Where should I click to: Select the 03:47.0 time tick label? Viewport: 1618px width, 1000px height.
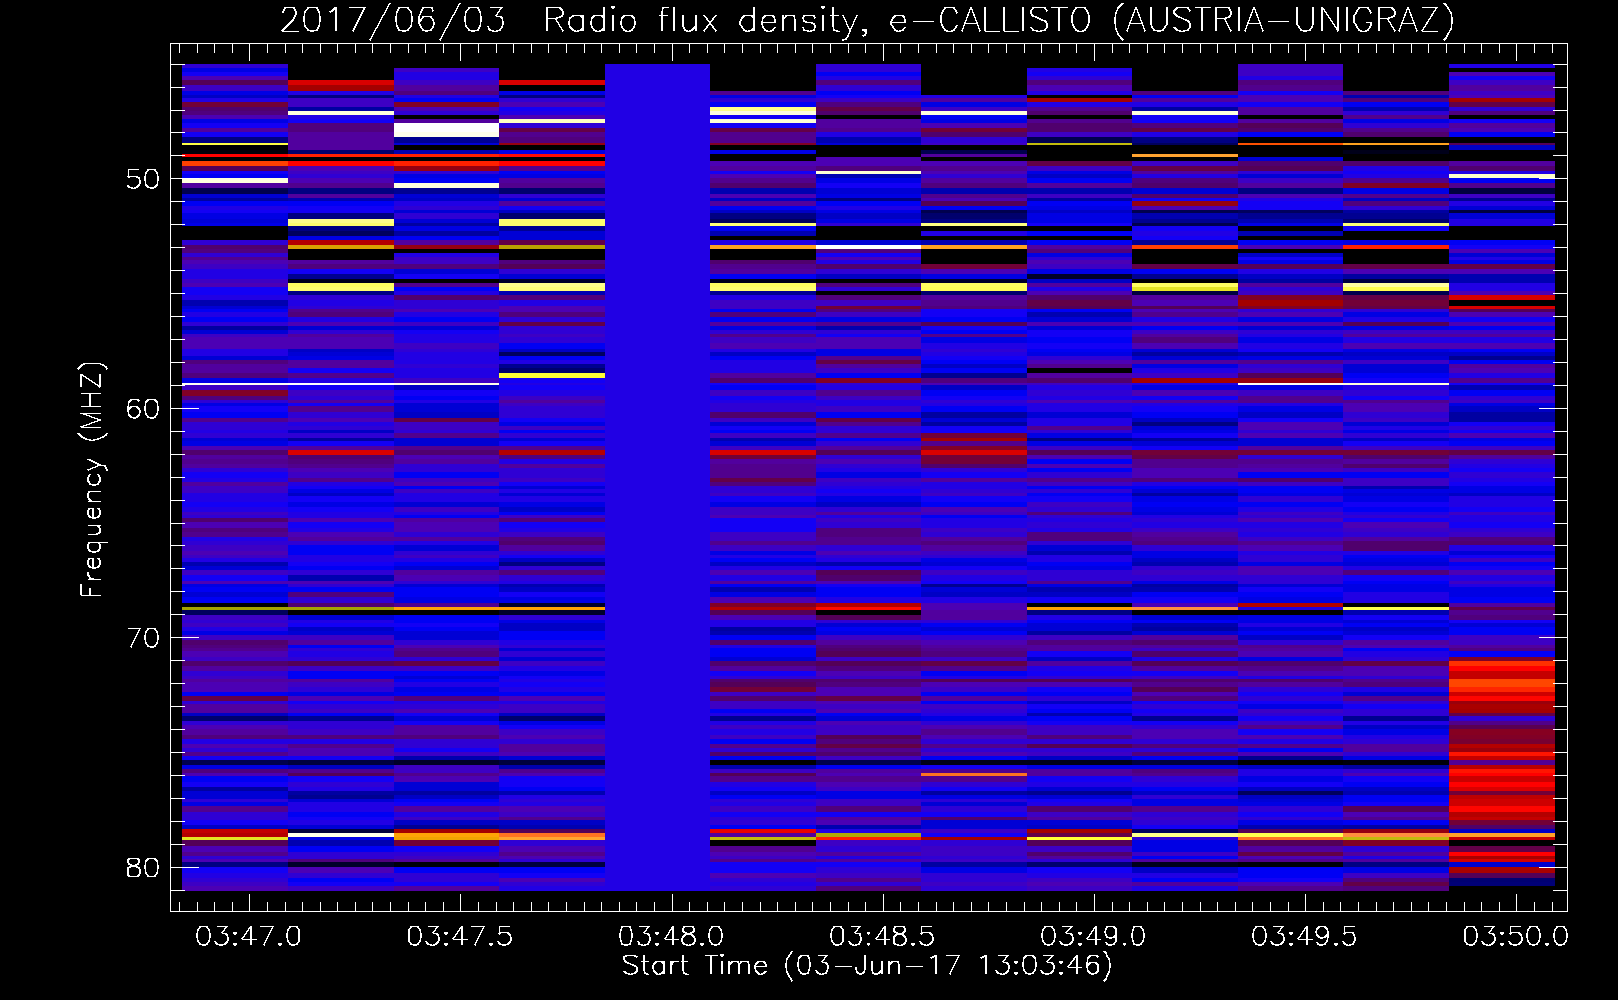click(x=248, y=937)
